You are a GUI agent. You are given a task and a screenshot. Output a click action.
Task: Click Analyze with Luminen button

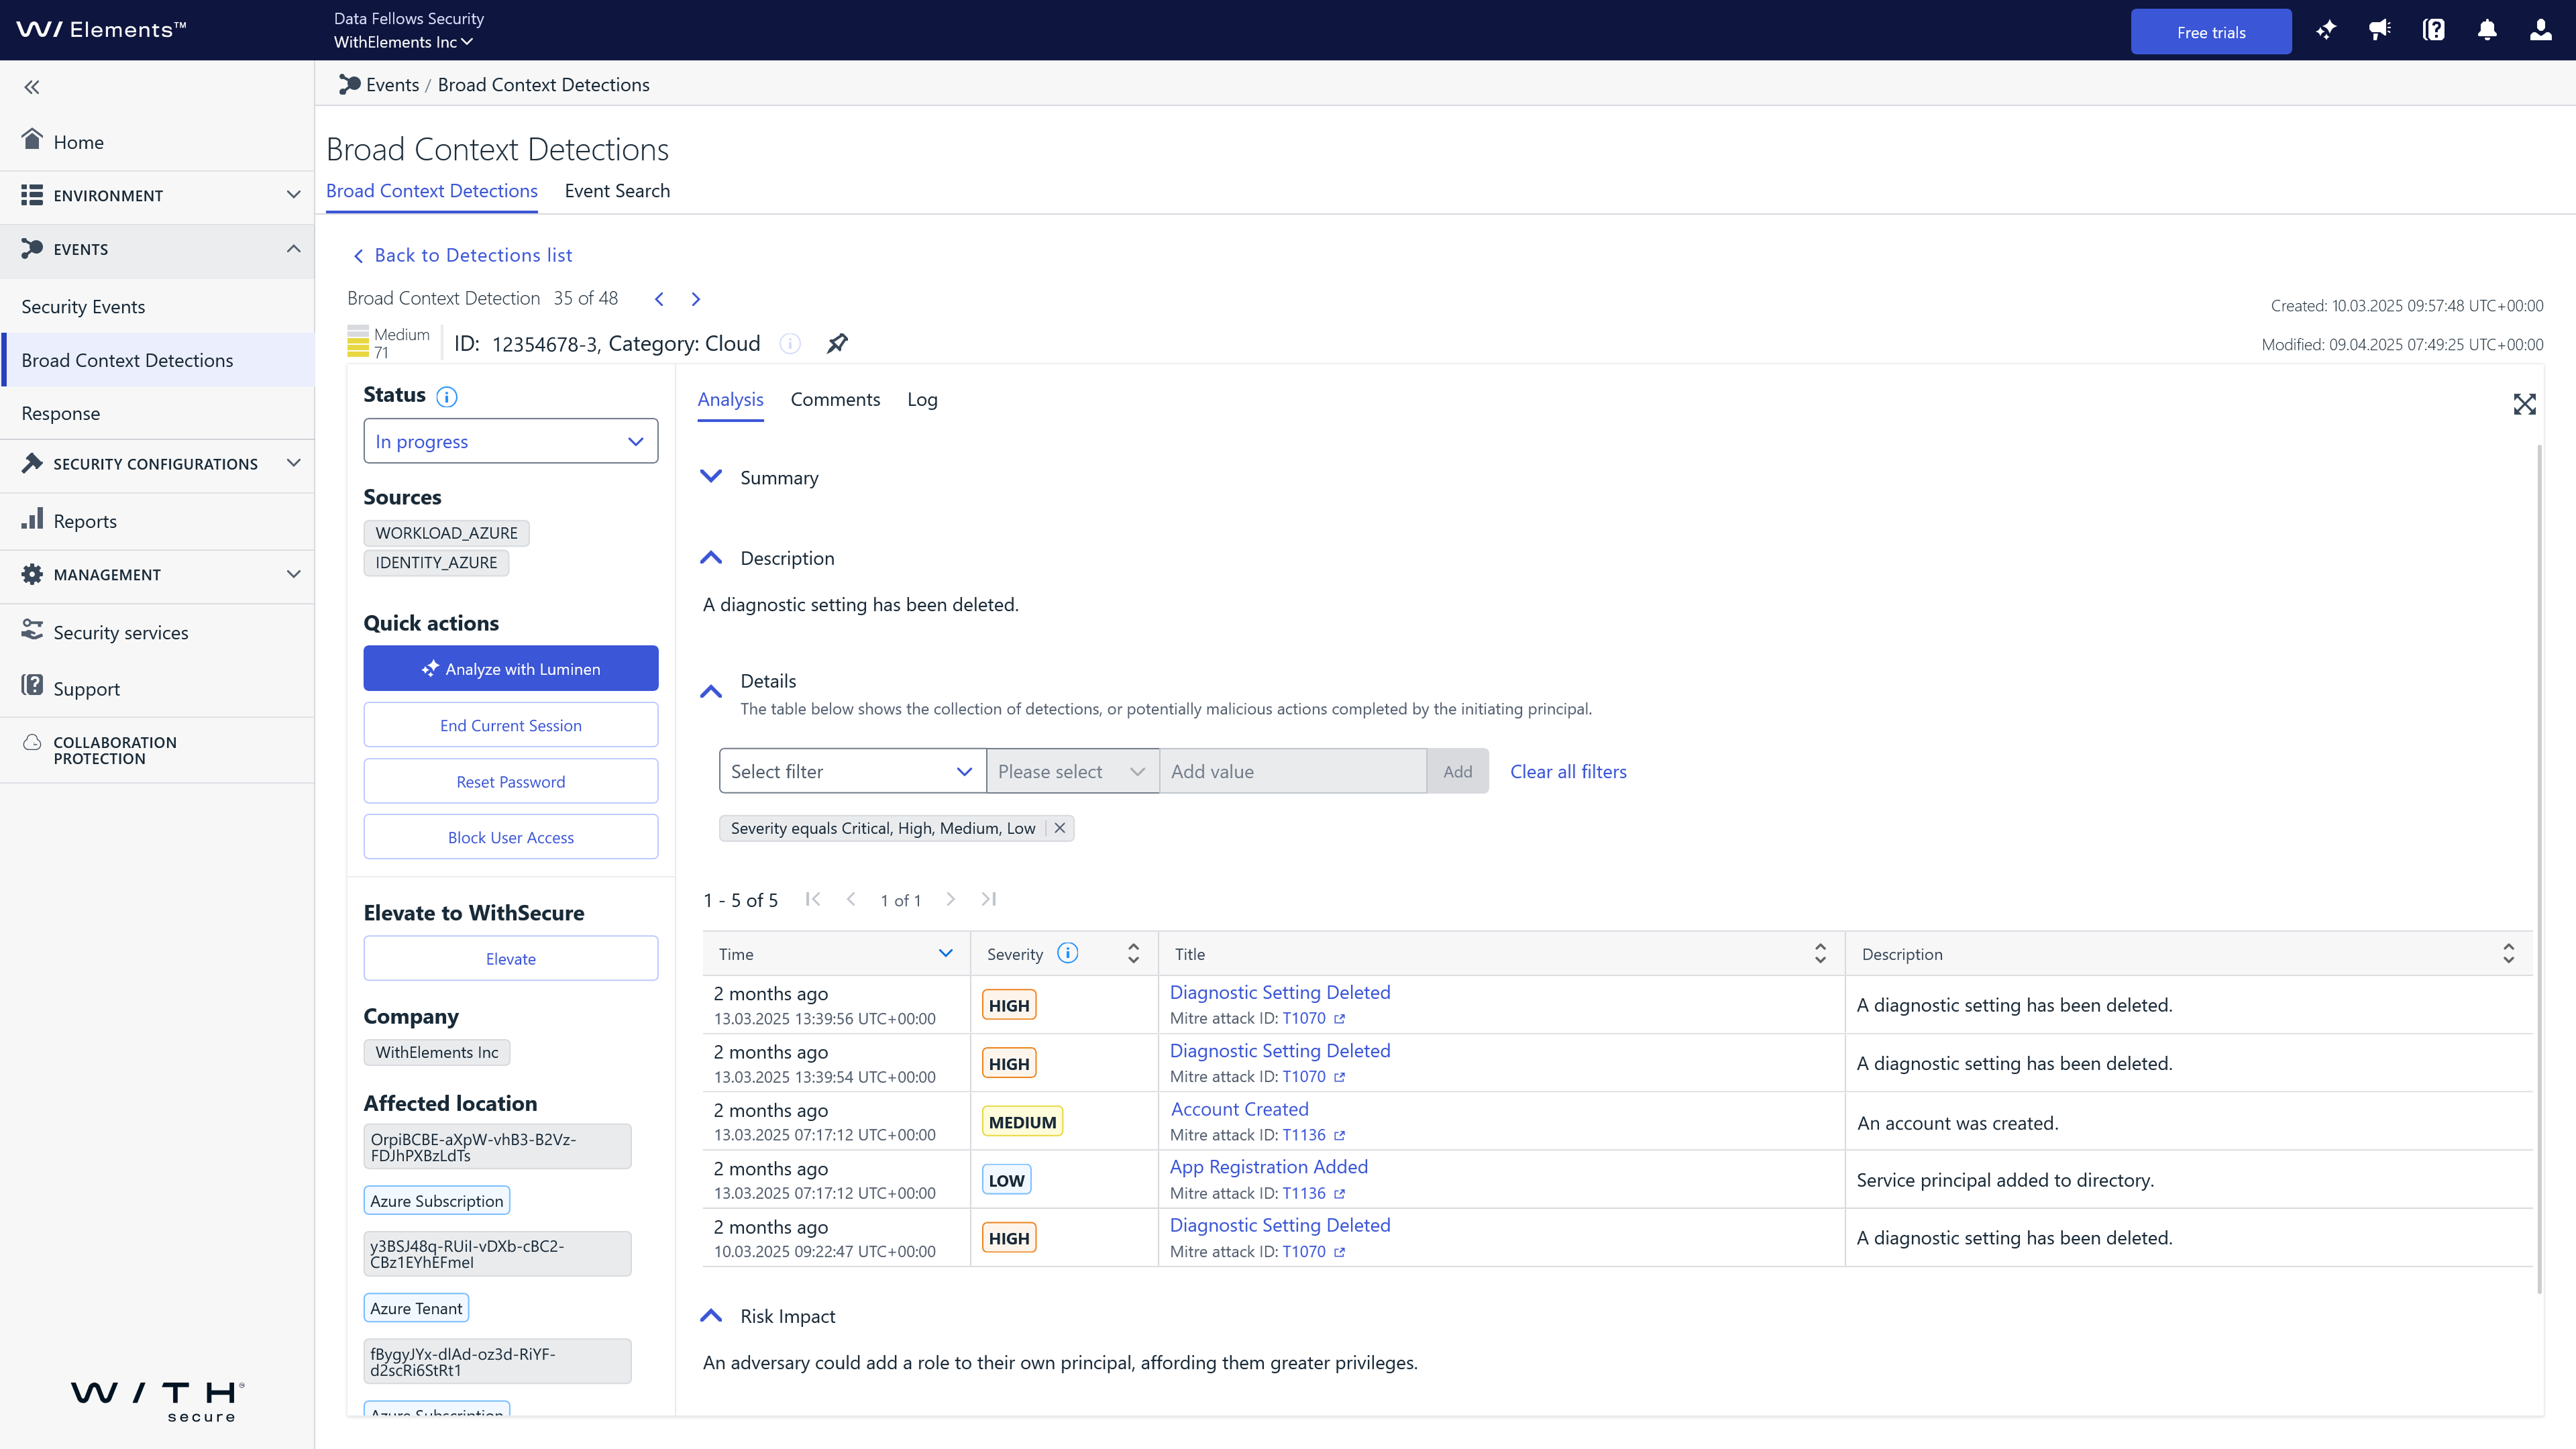510,668
